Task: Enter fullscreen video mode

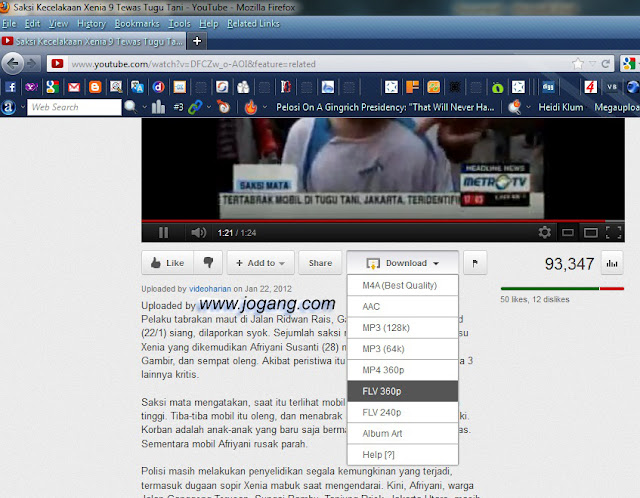Action: point(613,233)
